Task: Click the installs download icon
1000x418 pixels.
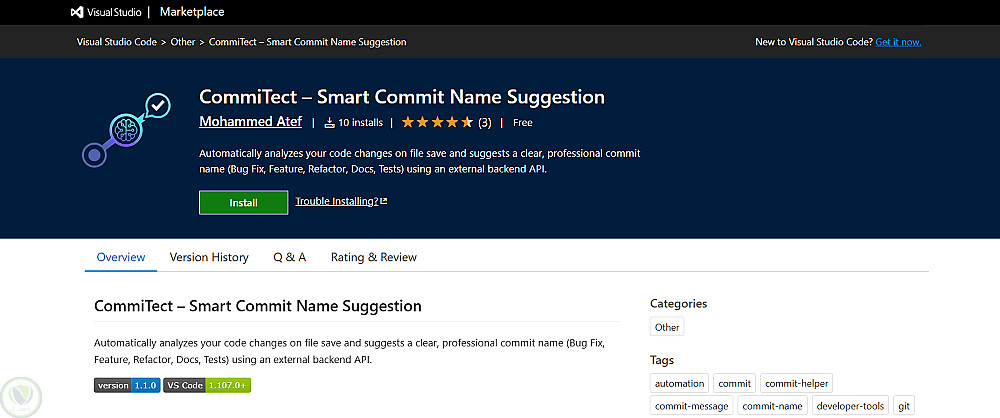Action: 329,123
